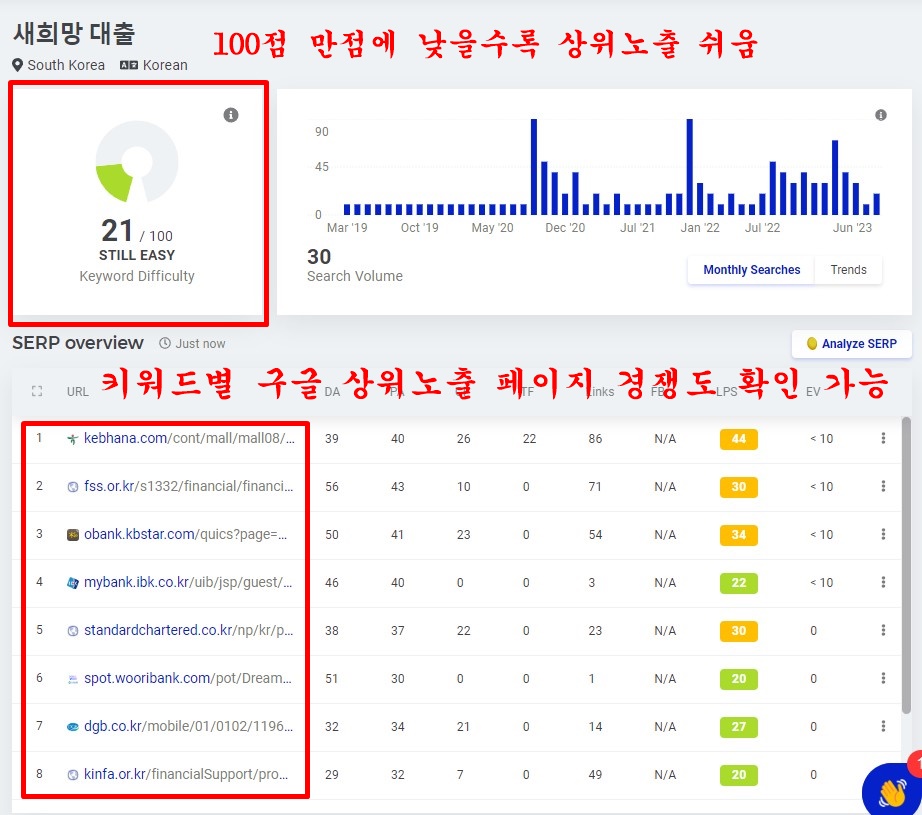Sort by the EV column header
The image size is (922, 815).
[x=813, y=392]
